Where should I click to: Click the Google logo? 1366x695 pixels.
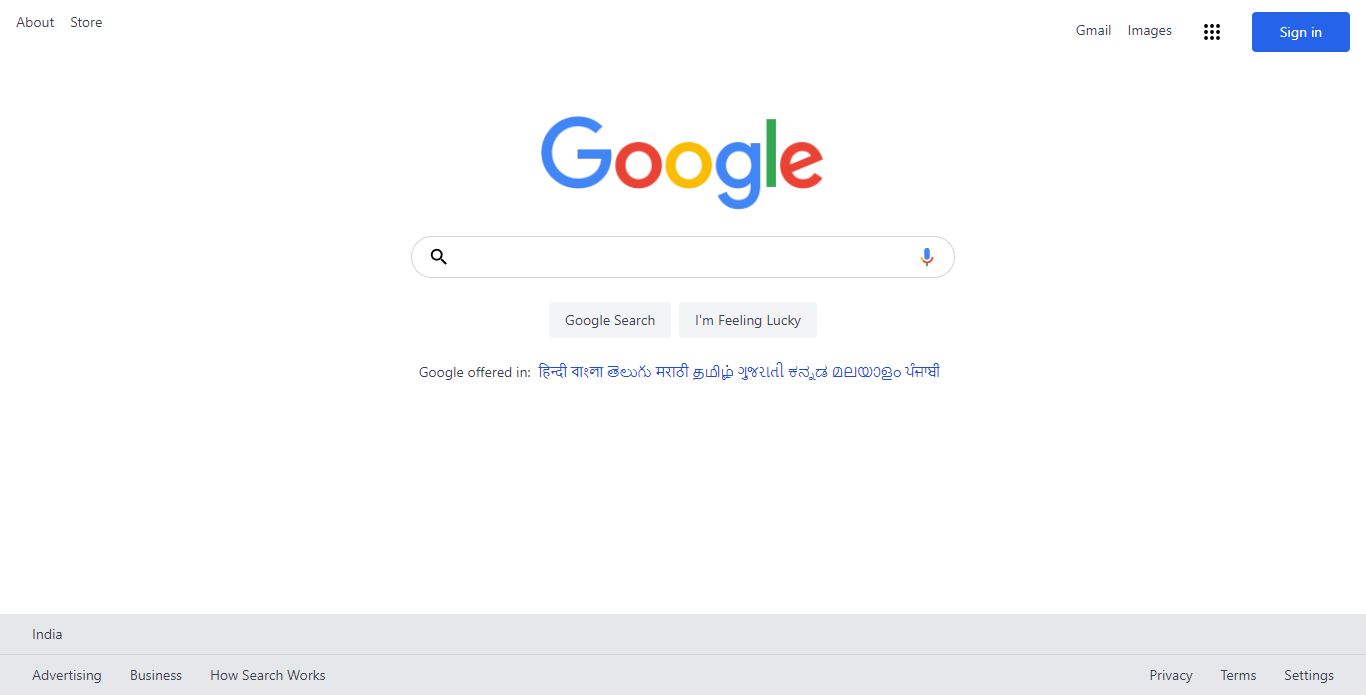682,162
